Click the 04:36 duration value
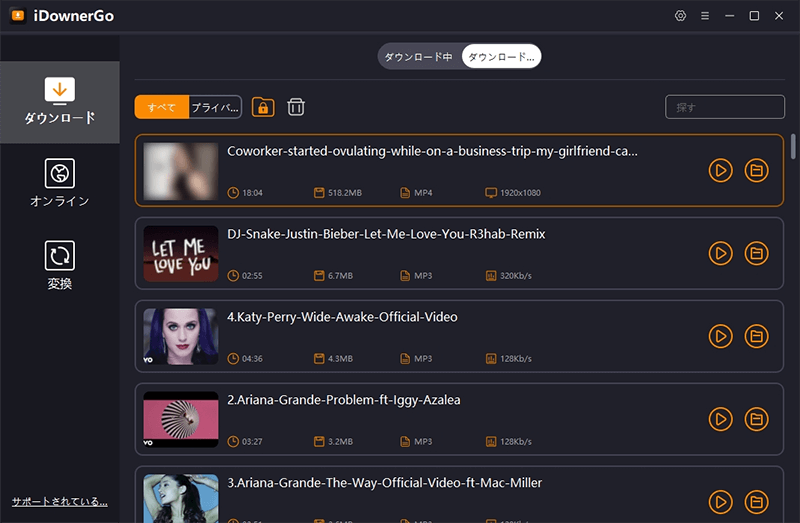This screenshot has width=800, height=523. coord(252,359)
